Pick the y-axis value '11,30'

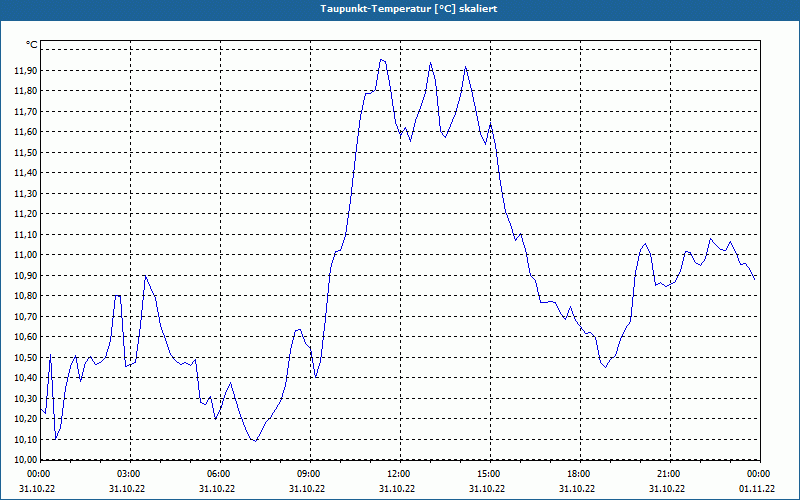pos(26,193)
